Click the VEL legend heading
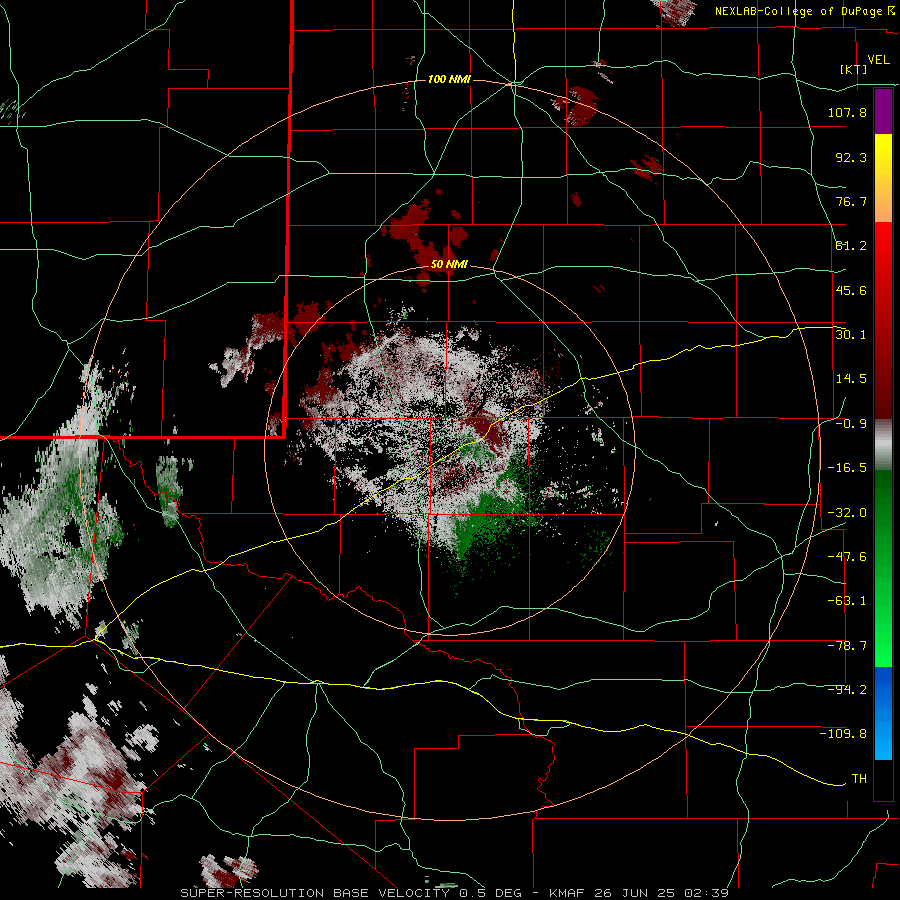Image resolution: width=900 pixels, height=900 pixels. coord(878,60)
